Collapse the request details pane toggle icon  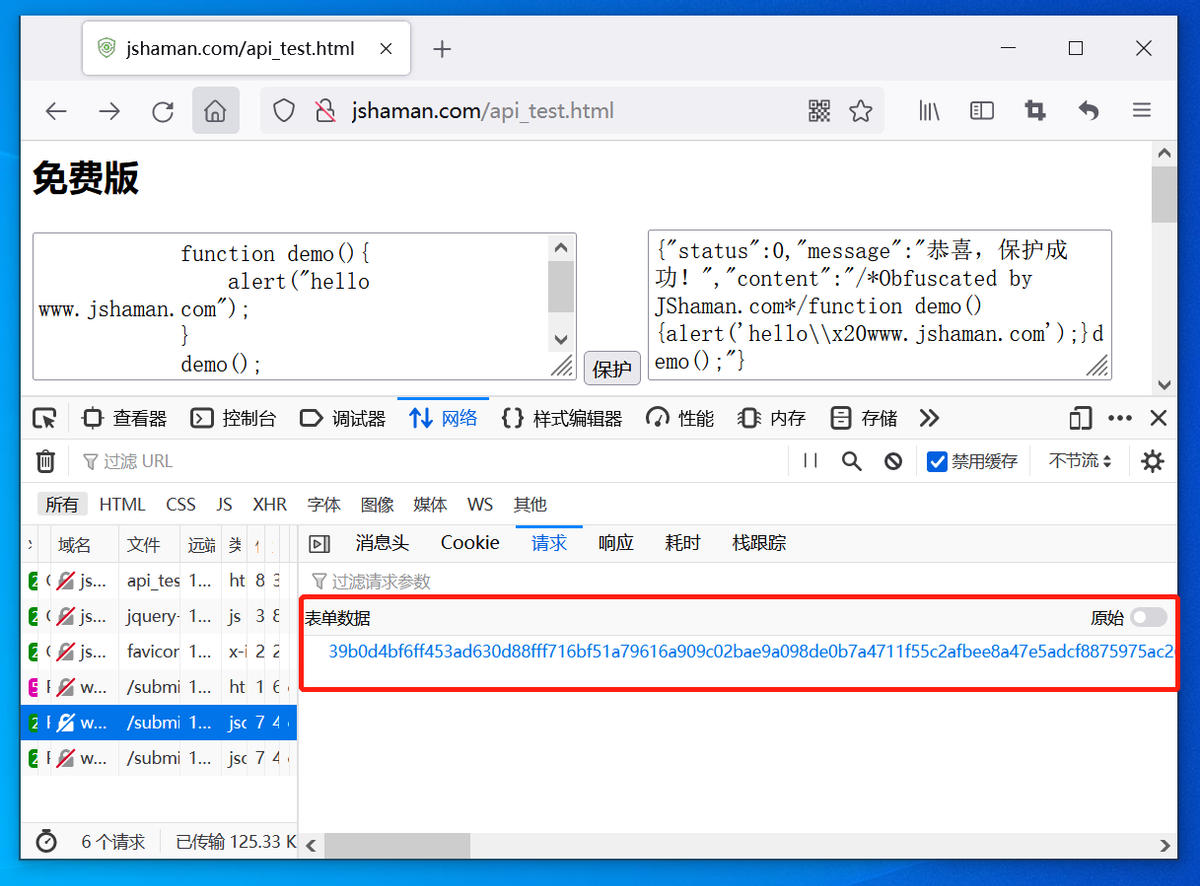(x=319, y=544)
